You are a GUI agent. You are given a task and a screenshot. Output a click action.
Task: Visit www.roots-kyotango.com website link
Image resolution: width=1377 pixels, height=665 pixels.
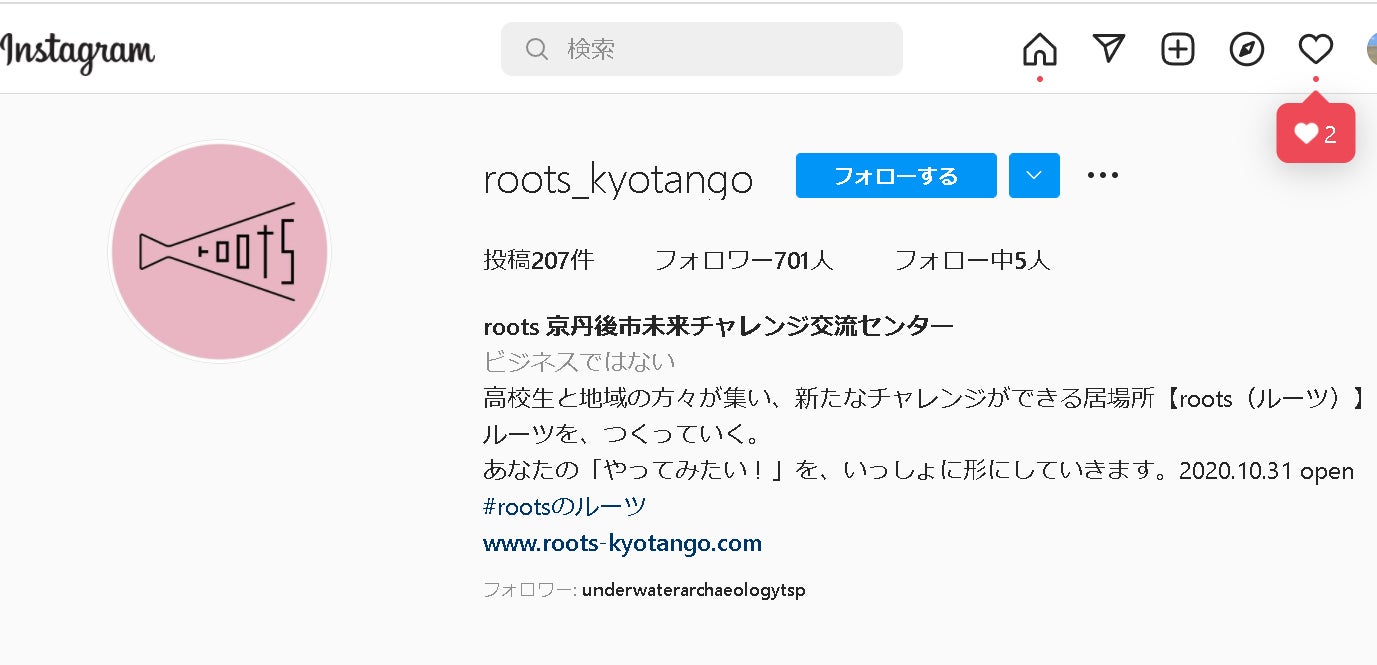point(622,544)
